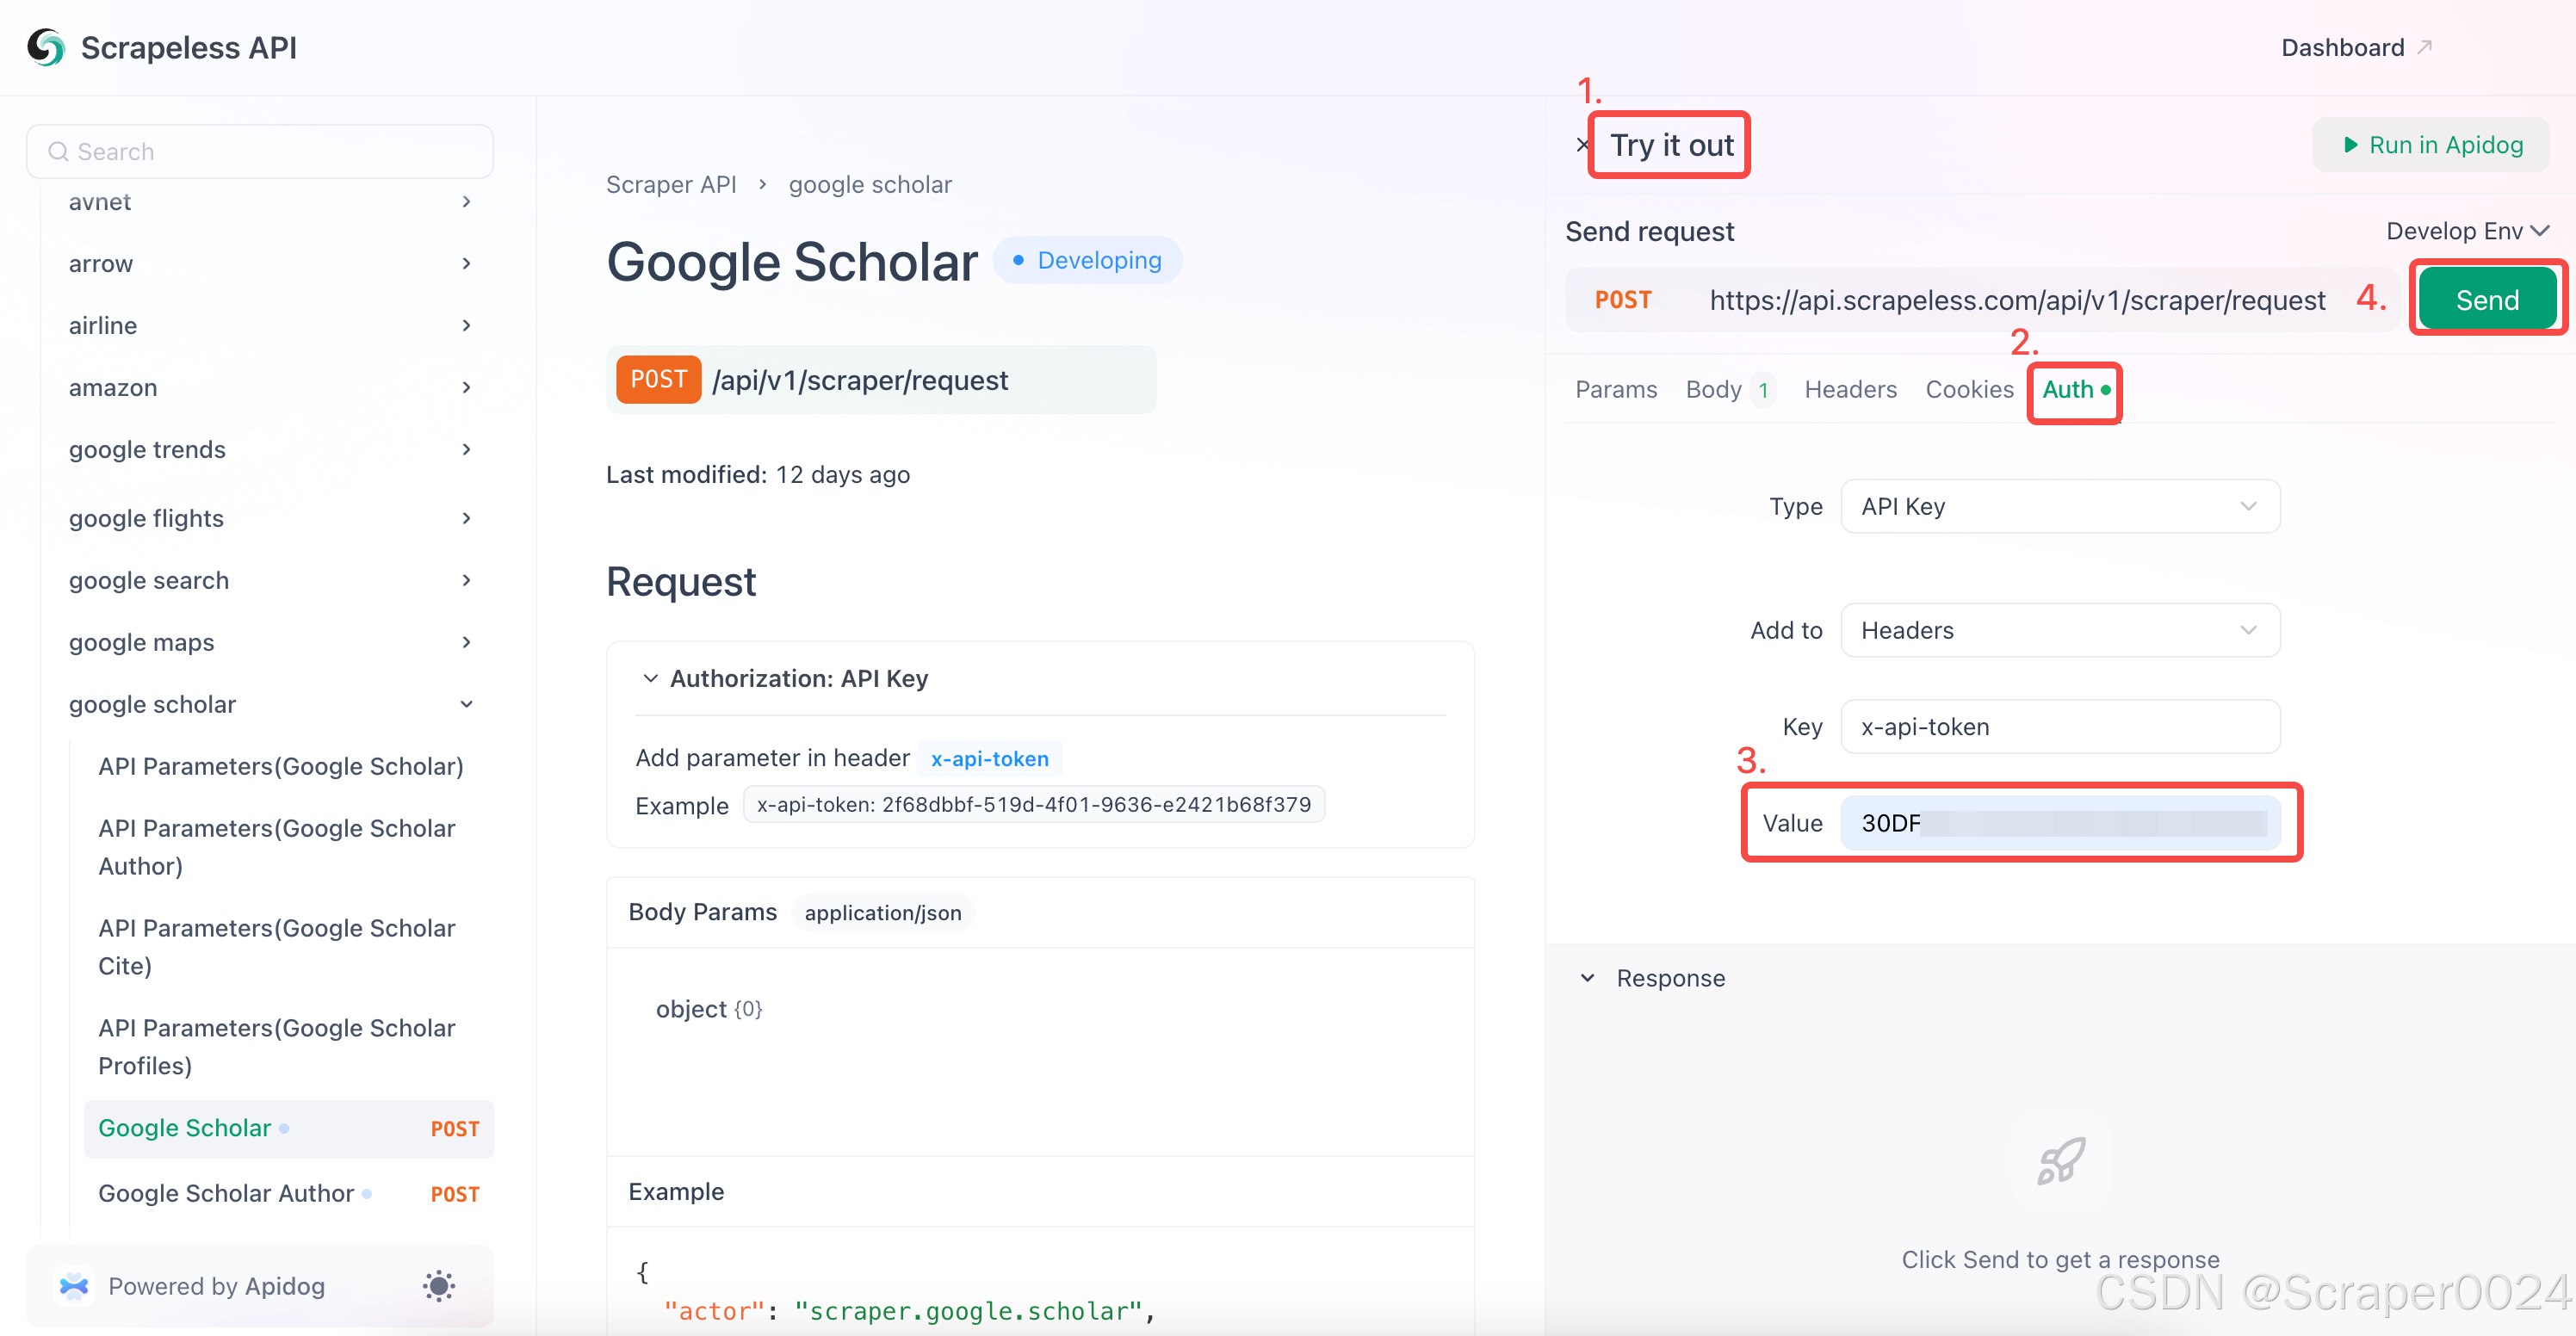The image size is (2576, 1336).
Task: Switch to the Headers tab
Action: [1850, 390]
